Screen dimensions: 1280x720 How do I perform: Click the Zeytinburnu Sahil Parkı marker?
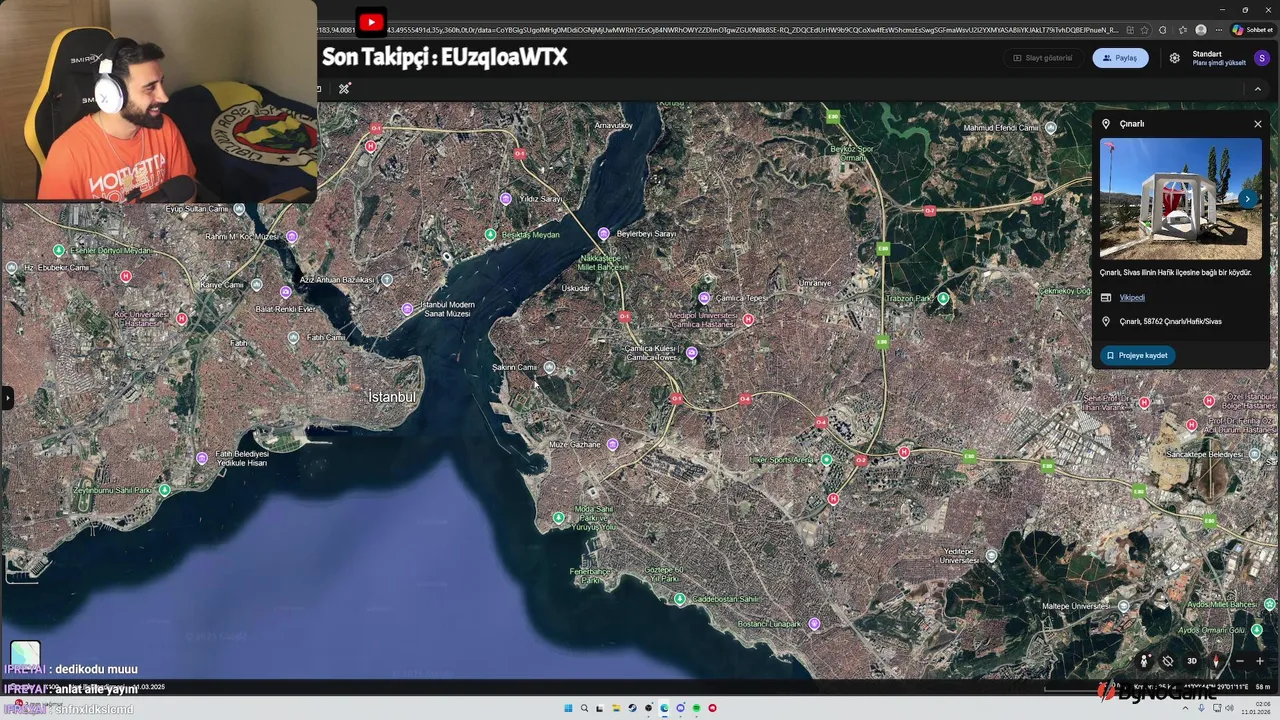point(165,490)
